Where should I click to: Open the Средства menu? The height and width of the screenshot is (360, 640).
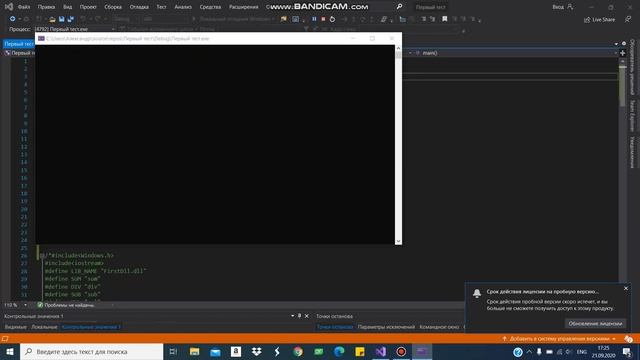pyautogui.click(x=210, y=7)
